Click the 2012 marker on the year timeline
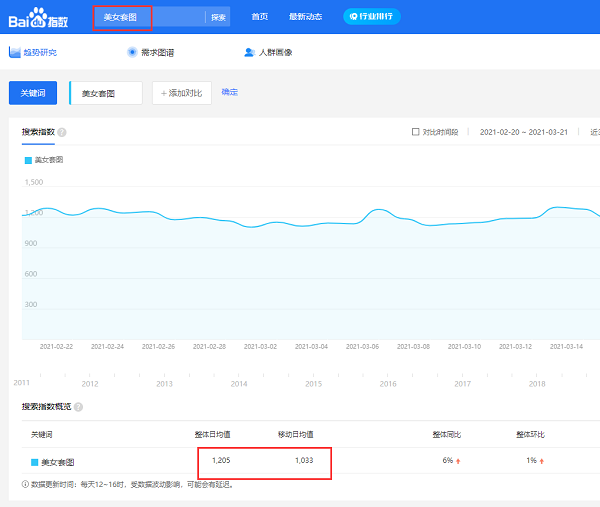This screenshot has width=600, height=507. pos(90,383)
